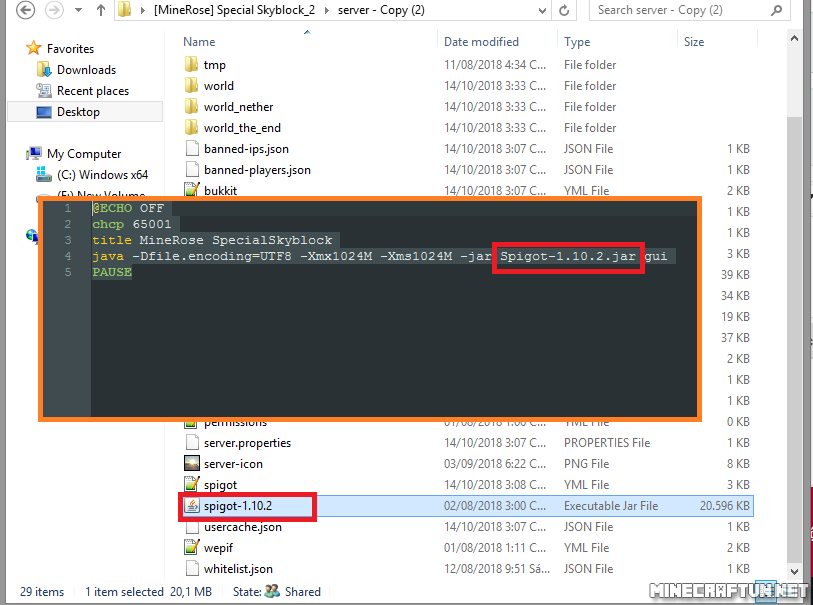Click the Executable Jar File type cell
This screenshot has width=813, height=605.
click(x=611, y=506)
